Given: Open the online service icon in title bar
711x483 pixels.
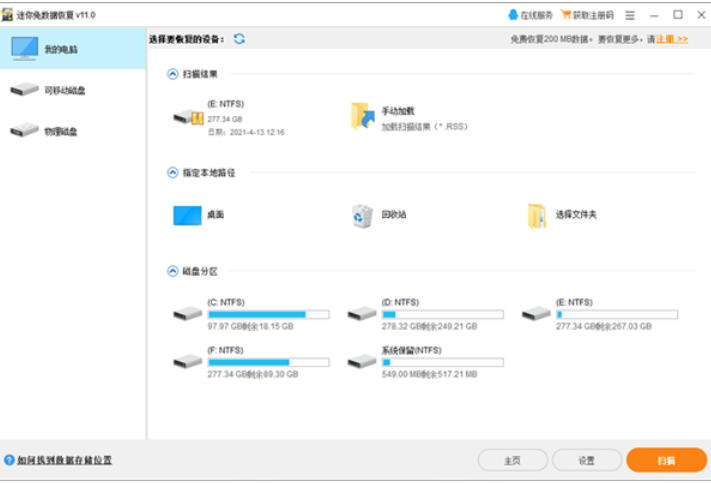Looking at the screenshot, I should tap(513, 15).
